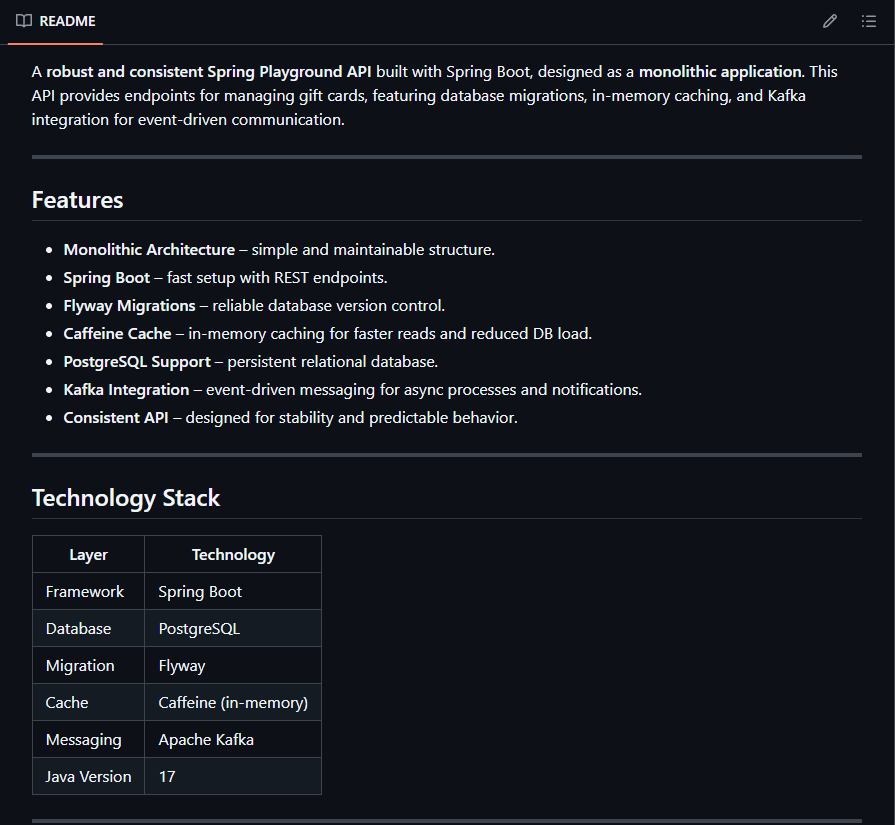Click the Monolithic Architecture bullet text
The width and height of the screenshot is (895, 825).
tap(149, 249)
